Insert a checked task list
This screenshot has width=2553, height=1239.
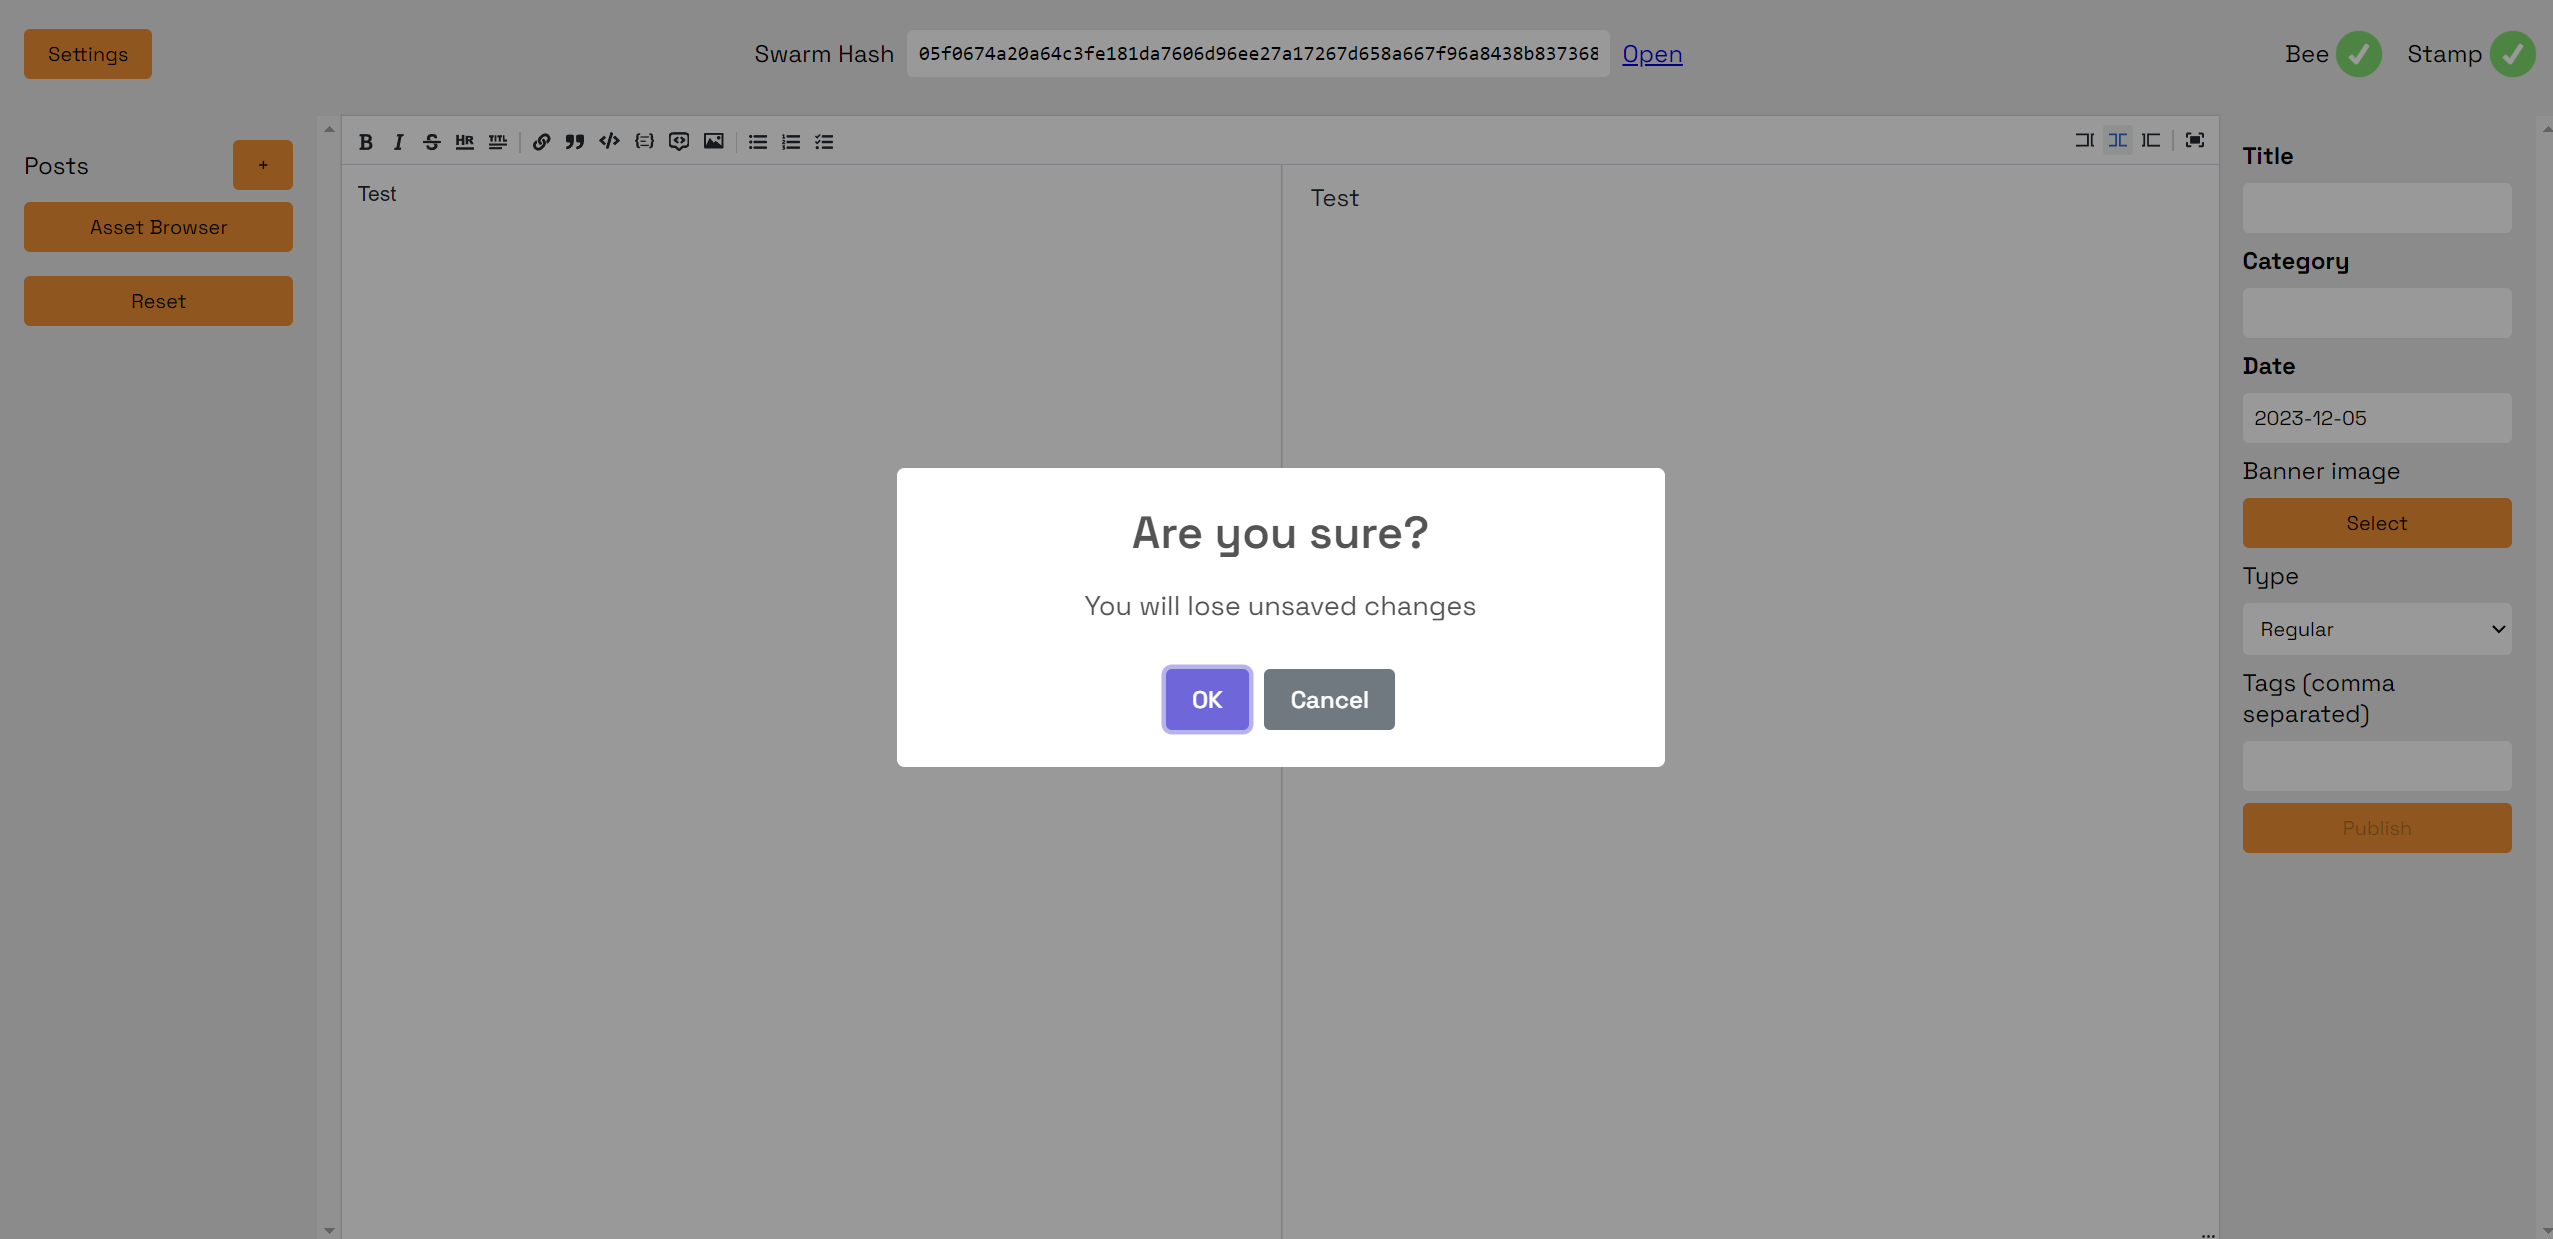pyautogui.click(x=824, y=142)
